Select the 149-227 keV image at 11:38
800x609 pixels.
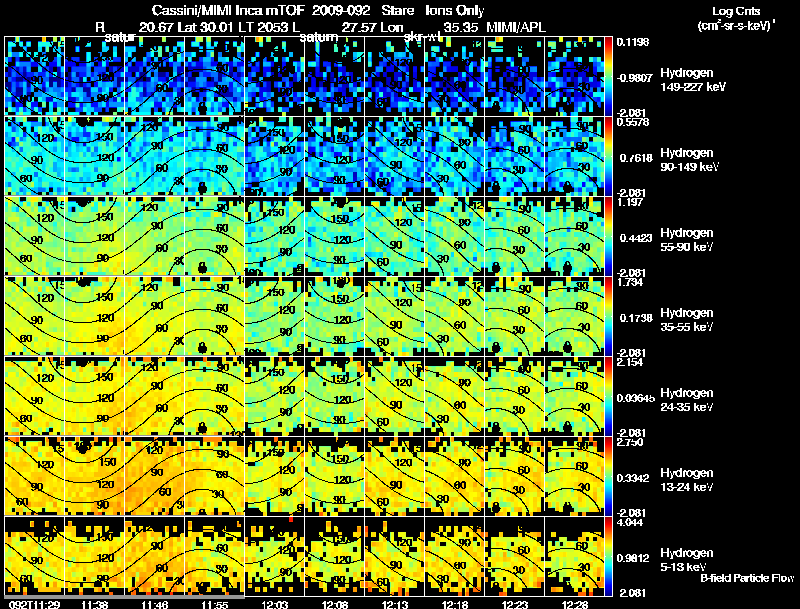94,76
